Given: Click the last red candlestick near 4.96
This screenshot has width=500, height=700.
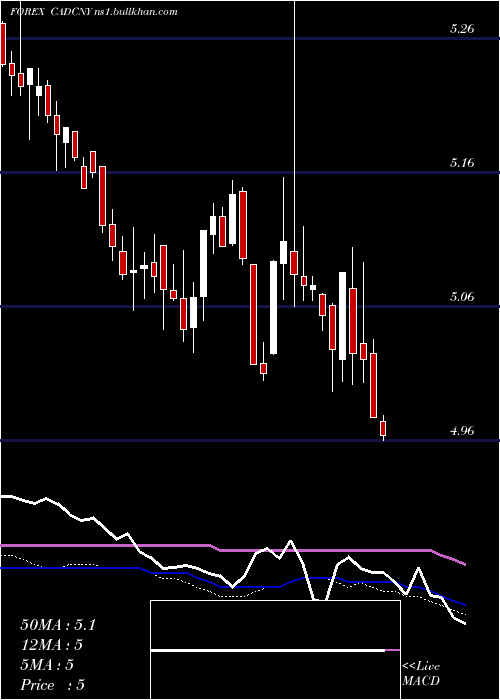Looking at the screenshot, I should (383, 428).
